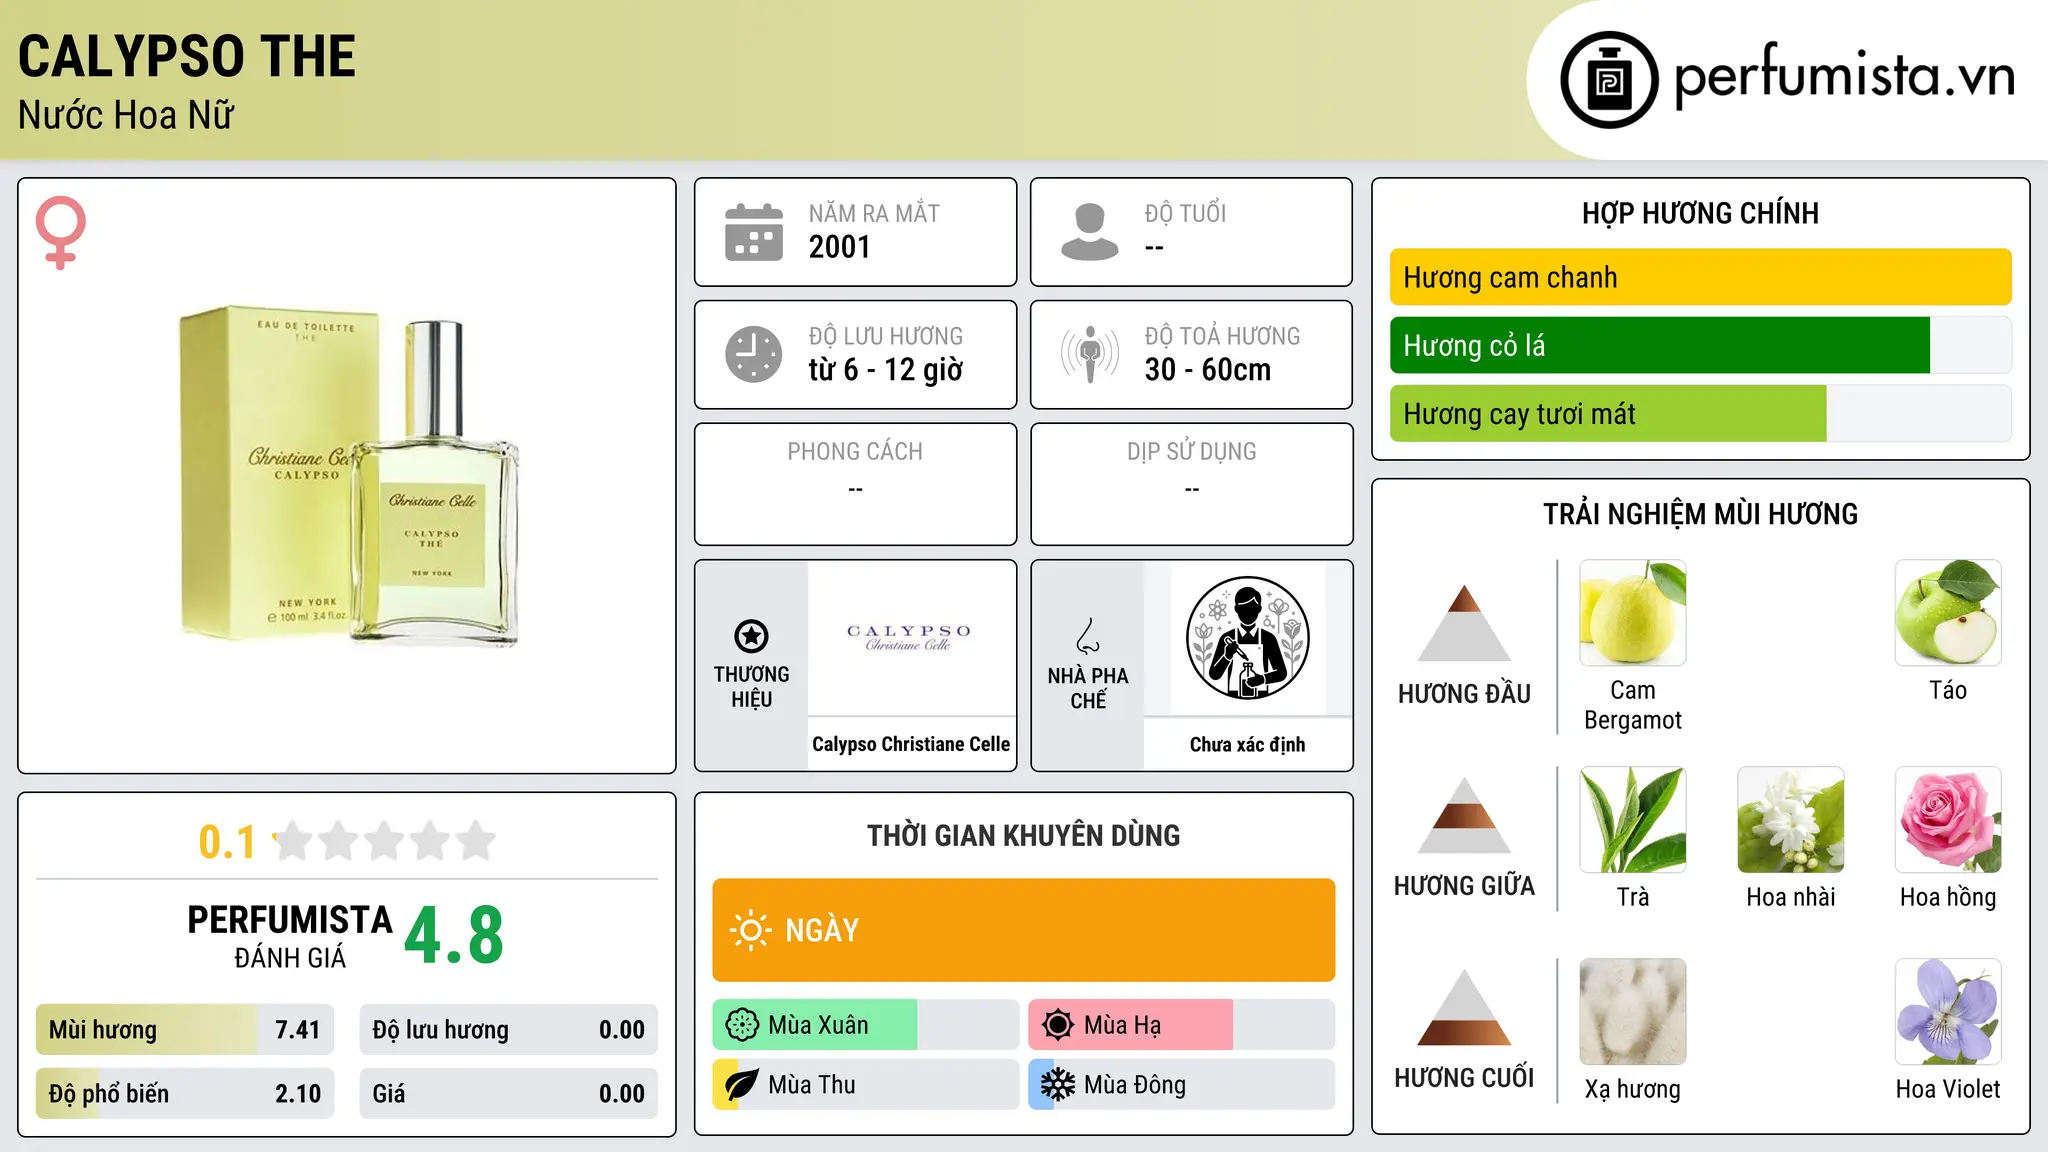Screen dimensions: 2048x1152
Task: Click the Mùa Xuân season bar
Action: [x=866, y=1025]
